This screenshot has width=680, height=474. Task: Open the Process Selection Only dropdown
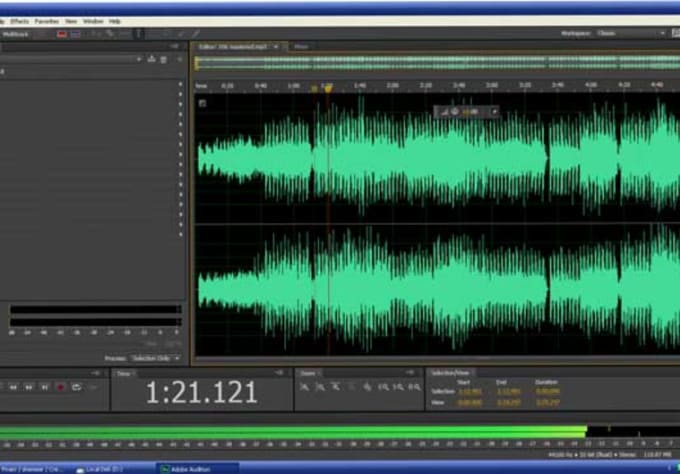coord(156,359)
